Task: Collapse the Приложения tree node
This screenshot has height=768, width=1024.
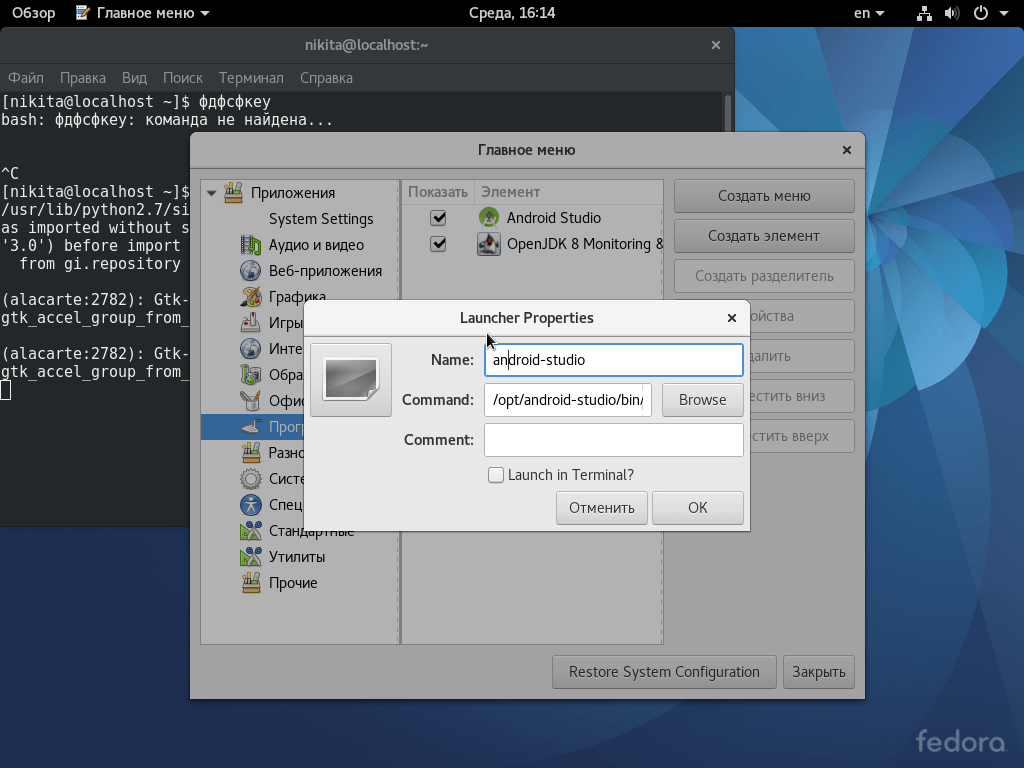Action: tap(211, 193)
